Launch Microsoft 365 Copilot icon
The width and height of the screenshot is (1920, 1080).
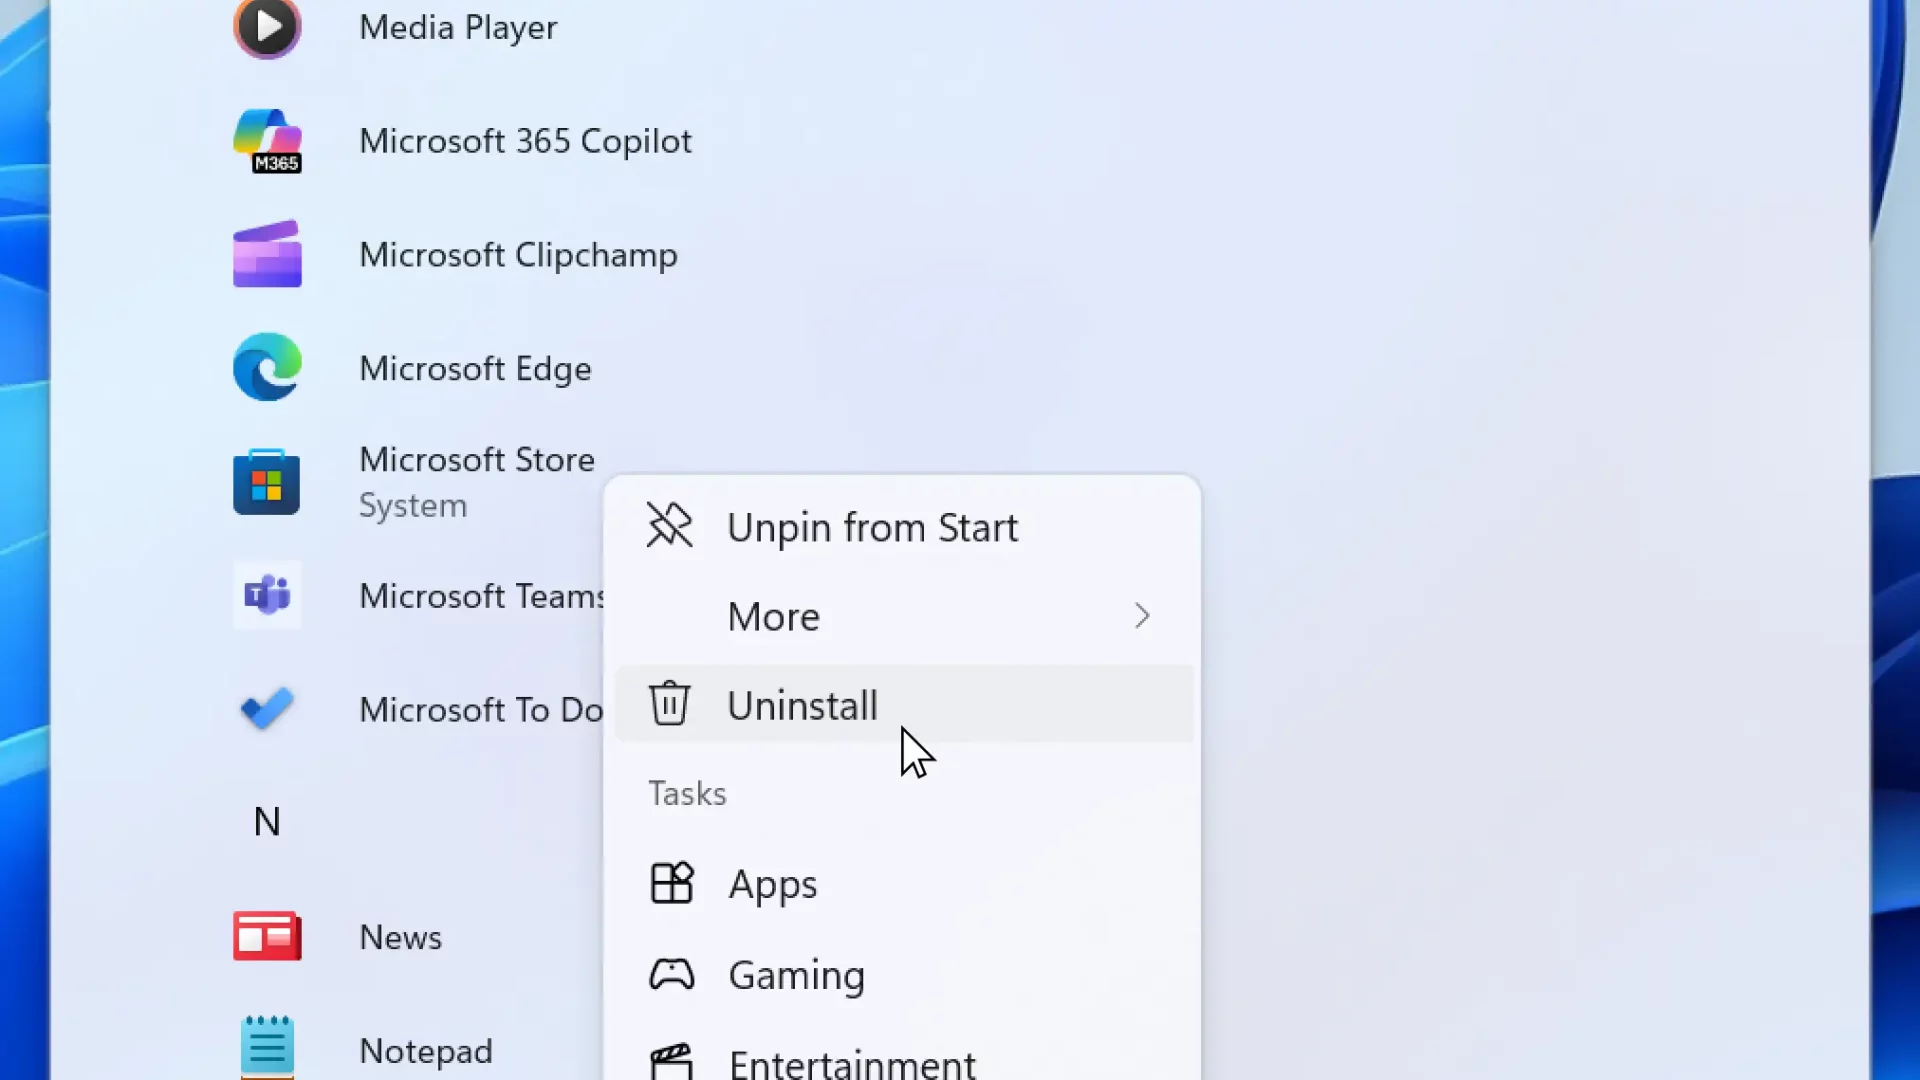(x=267, y=141)
